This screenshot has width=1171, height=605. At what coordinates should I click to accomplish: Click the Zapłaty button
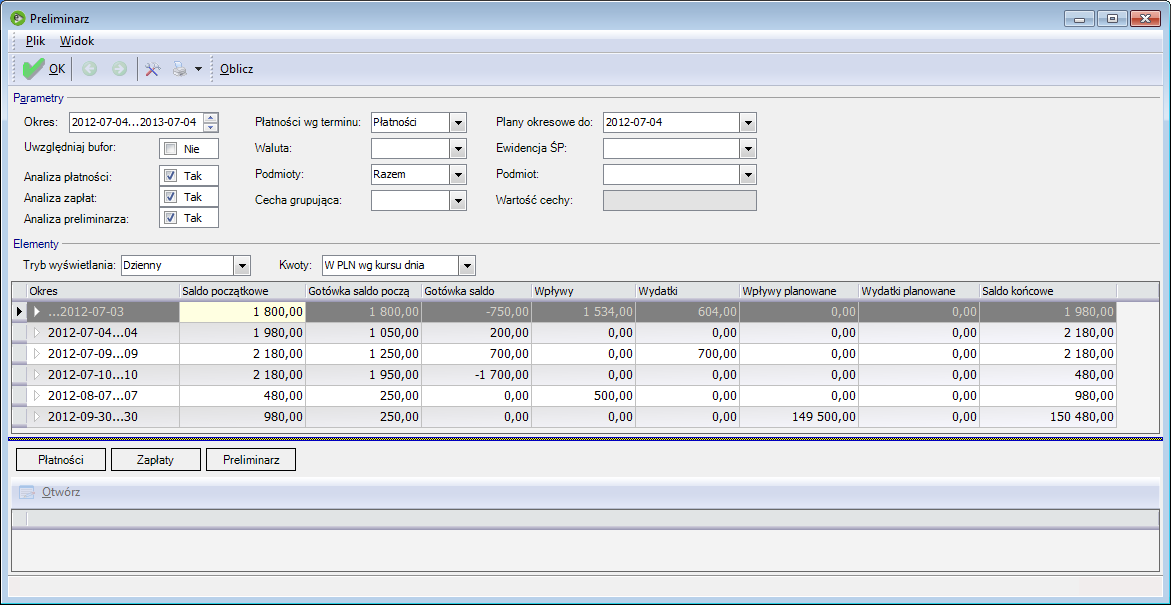point(155,460)
